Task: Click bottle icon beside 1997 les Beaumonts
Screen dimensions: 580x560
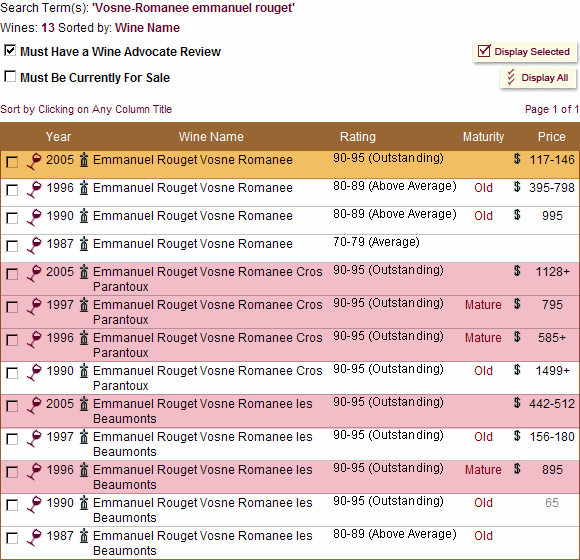Action: [84, 436]
